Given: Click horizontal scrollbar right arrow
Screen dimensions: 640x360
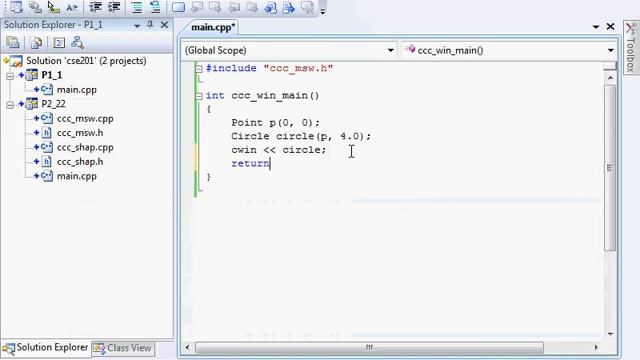Looking at the screenshot, I should pyautogui.click(x=596, y=348).
